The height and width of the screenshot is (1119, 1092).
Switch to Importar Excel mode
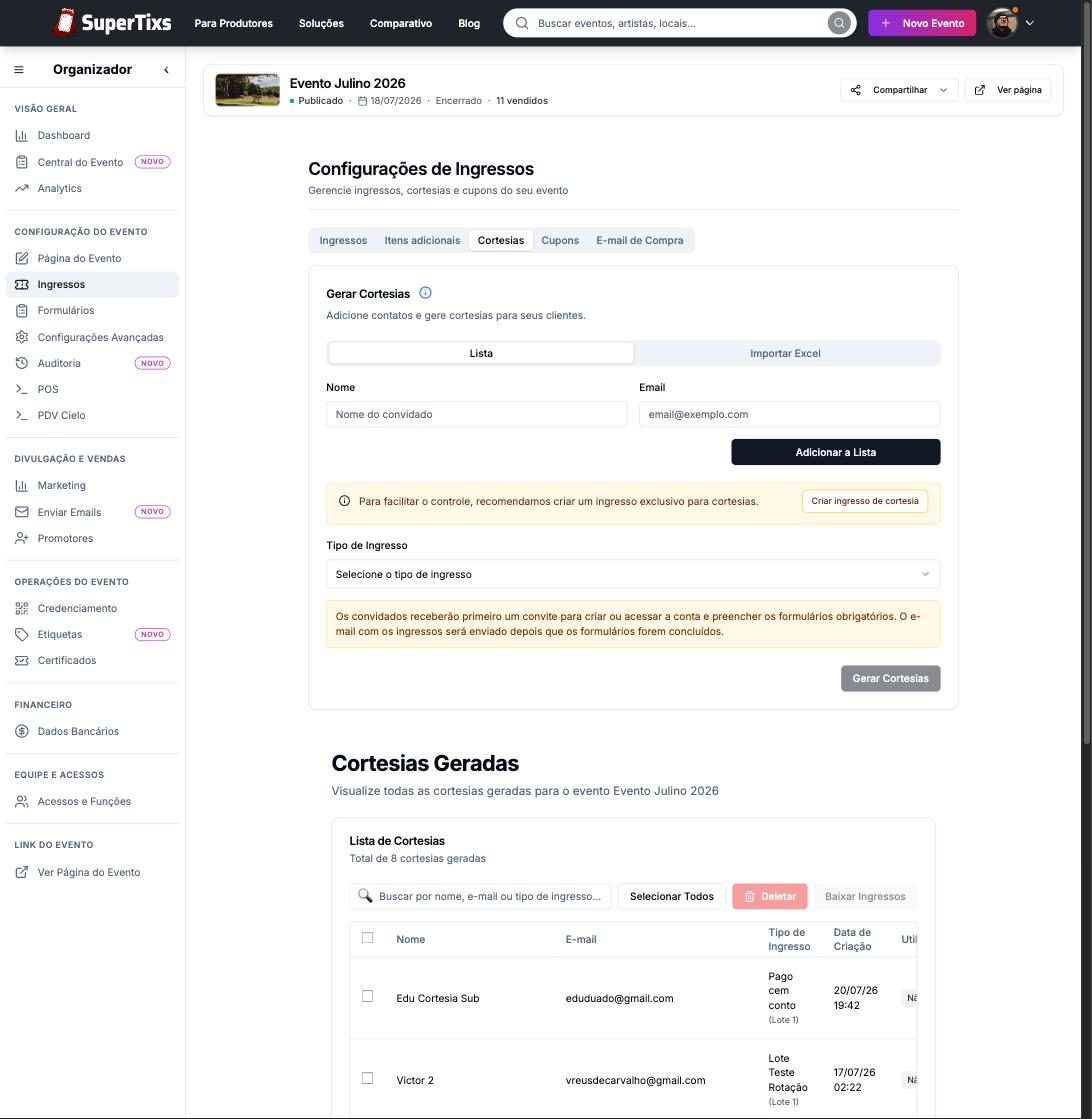click(x=785, y=353)
